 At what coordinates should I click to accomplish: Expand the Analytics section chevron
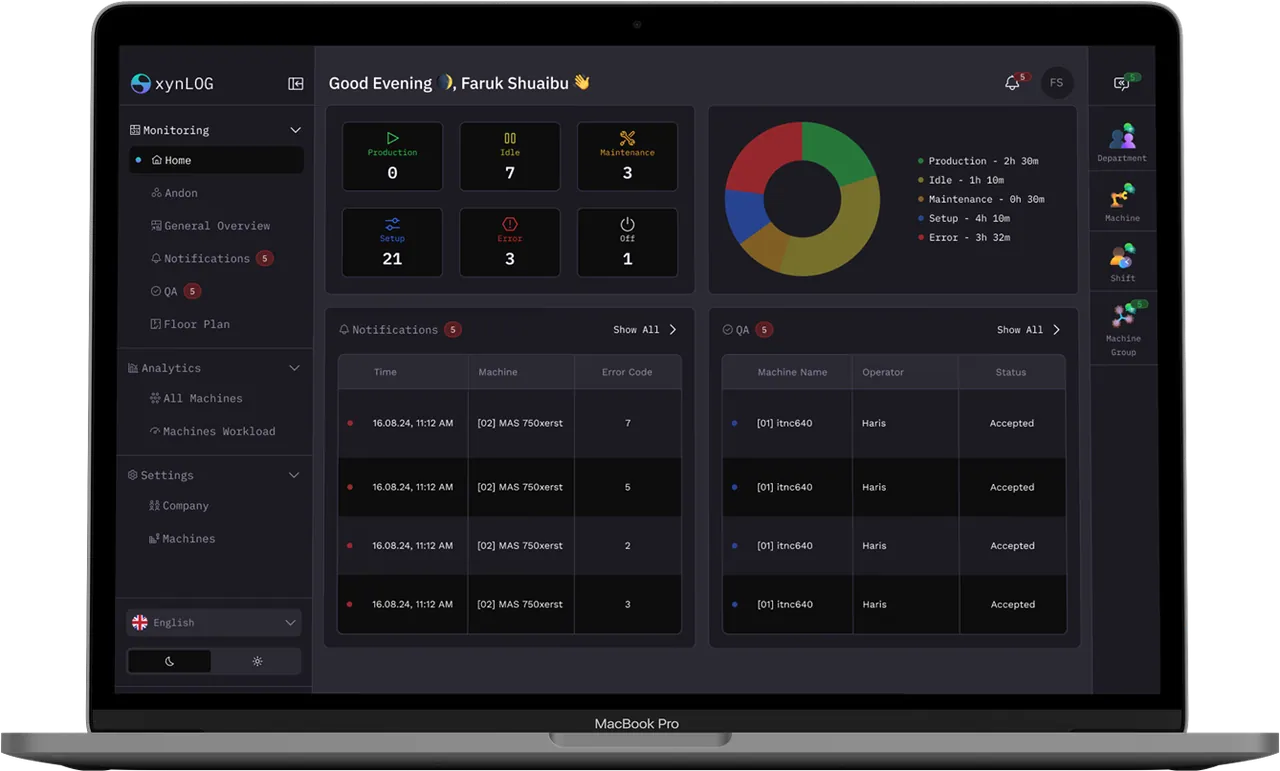(x=295, y=368)
